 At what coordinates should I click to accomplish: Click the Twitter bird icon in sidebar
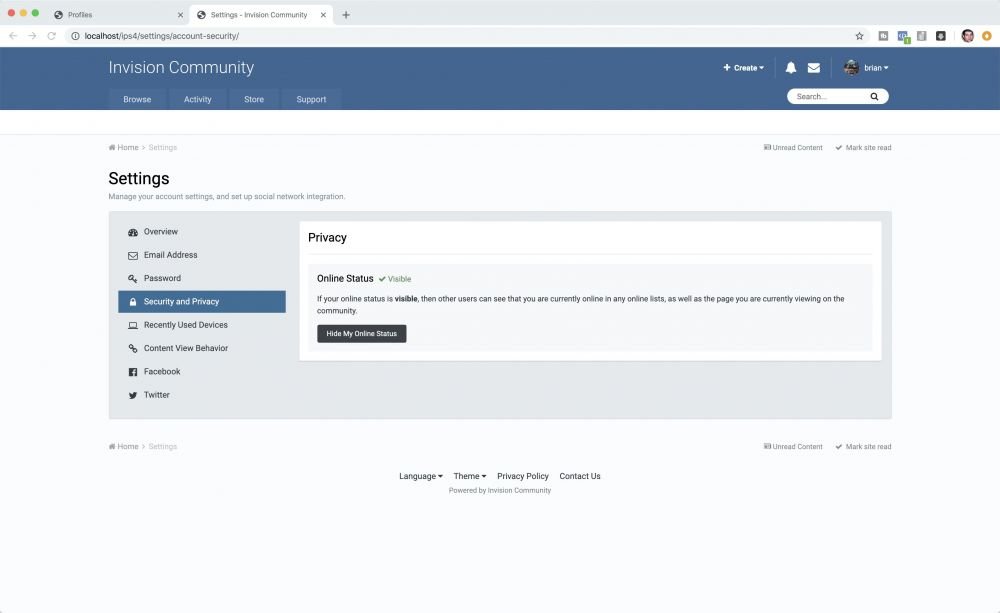(x=133, y=395)
